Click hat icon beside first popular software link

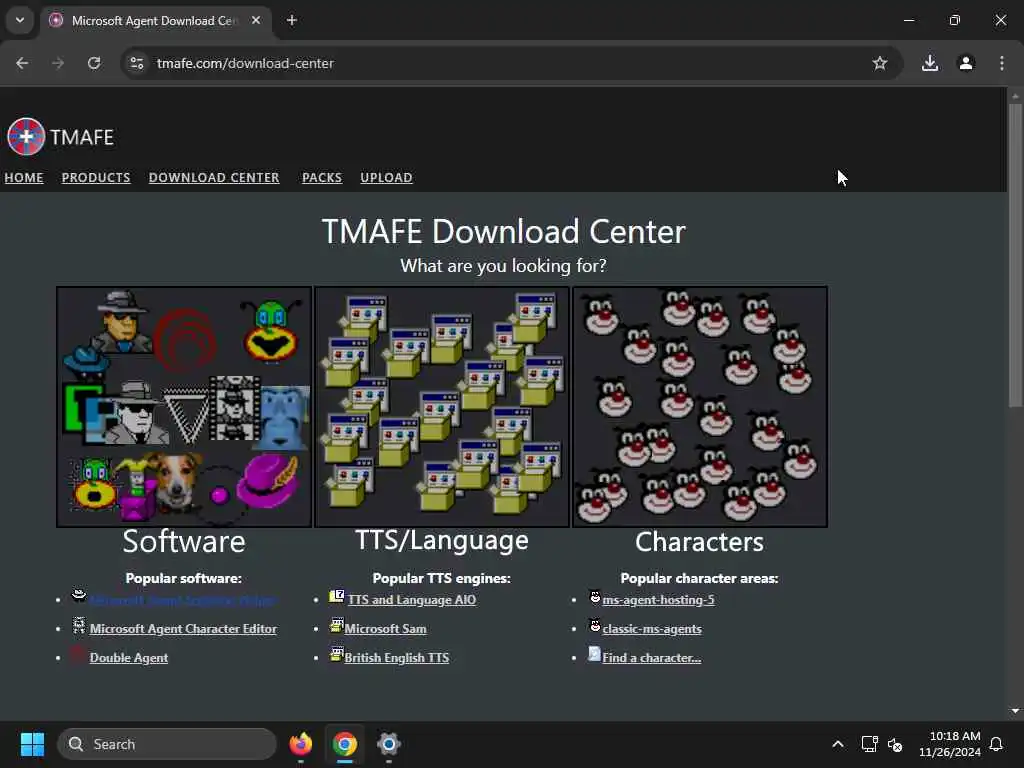click(x=79, y=594)
